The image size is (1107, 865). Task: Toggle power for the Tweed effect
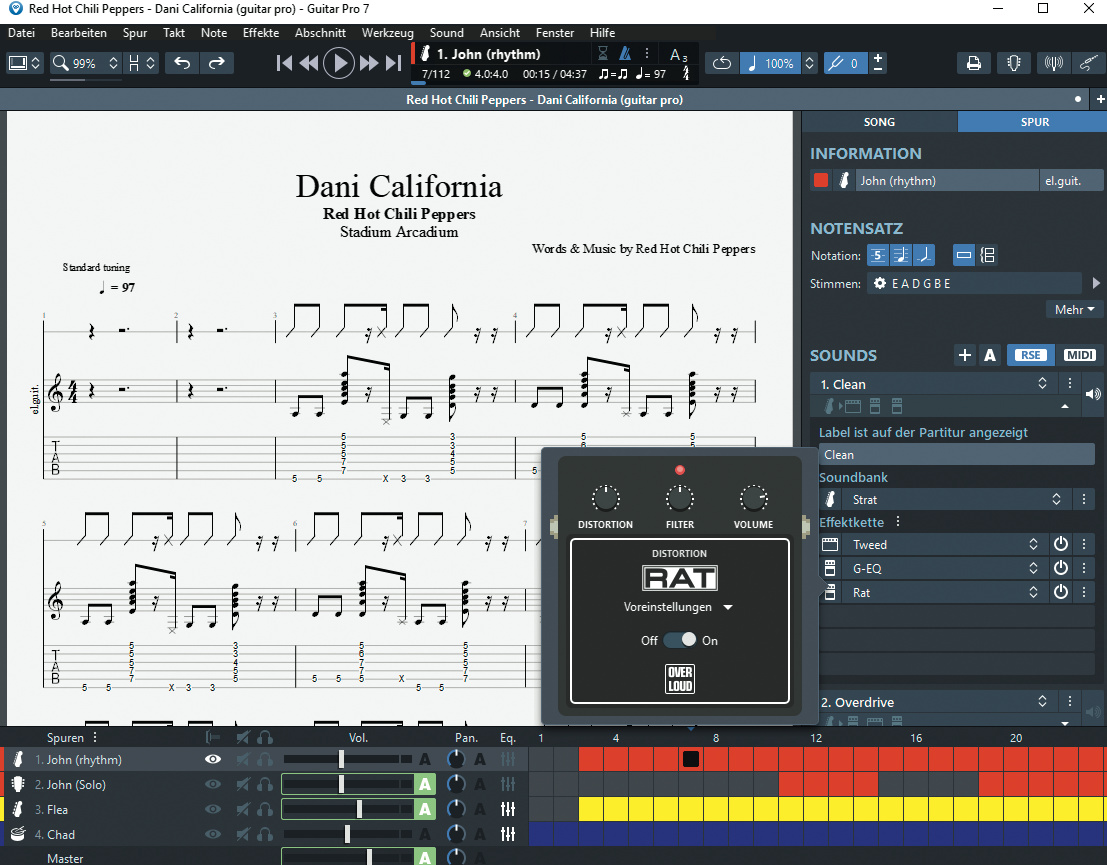pos(1061,545)
